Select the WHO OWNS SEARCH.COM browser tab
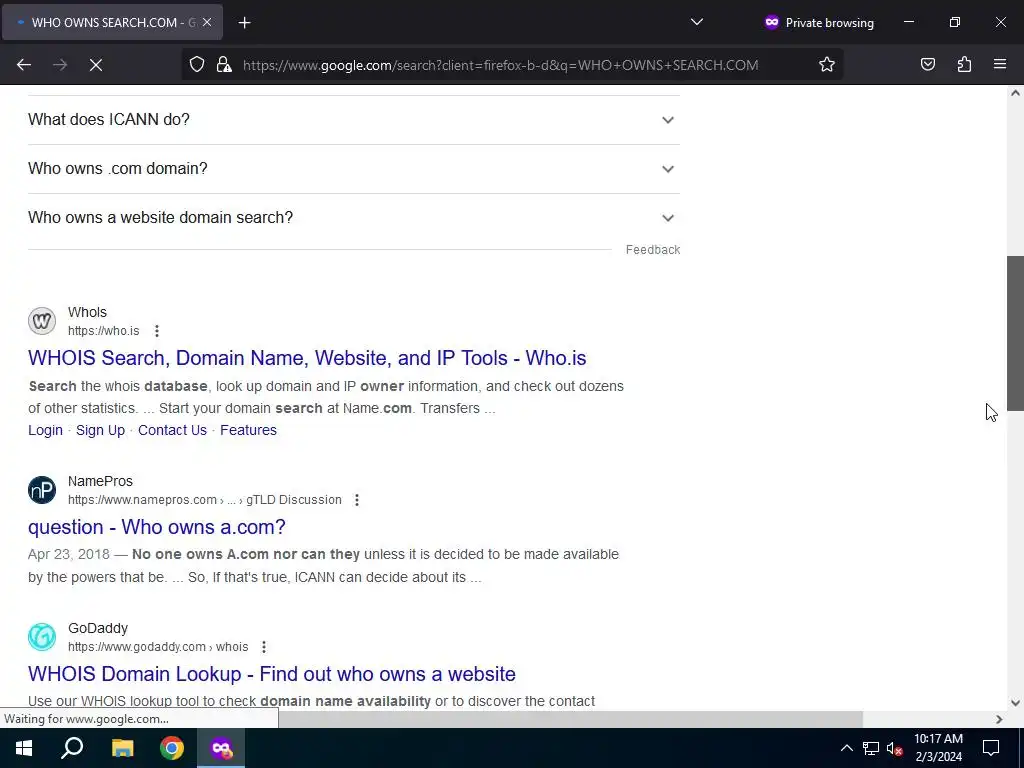This screenshot has height=768, width=1024. click(x=112, y=22)
